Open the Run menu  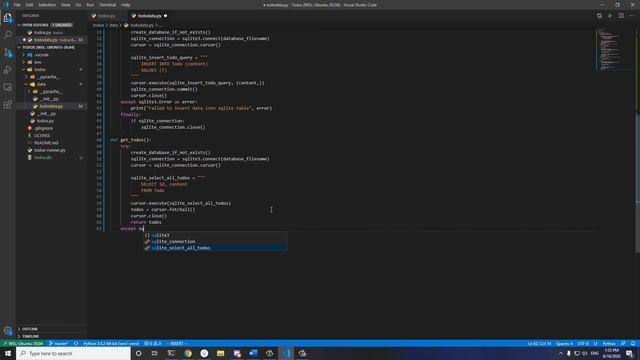[90, 5]
